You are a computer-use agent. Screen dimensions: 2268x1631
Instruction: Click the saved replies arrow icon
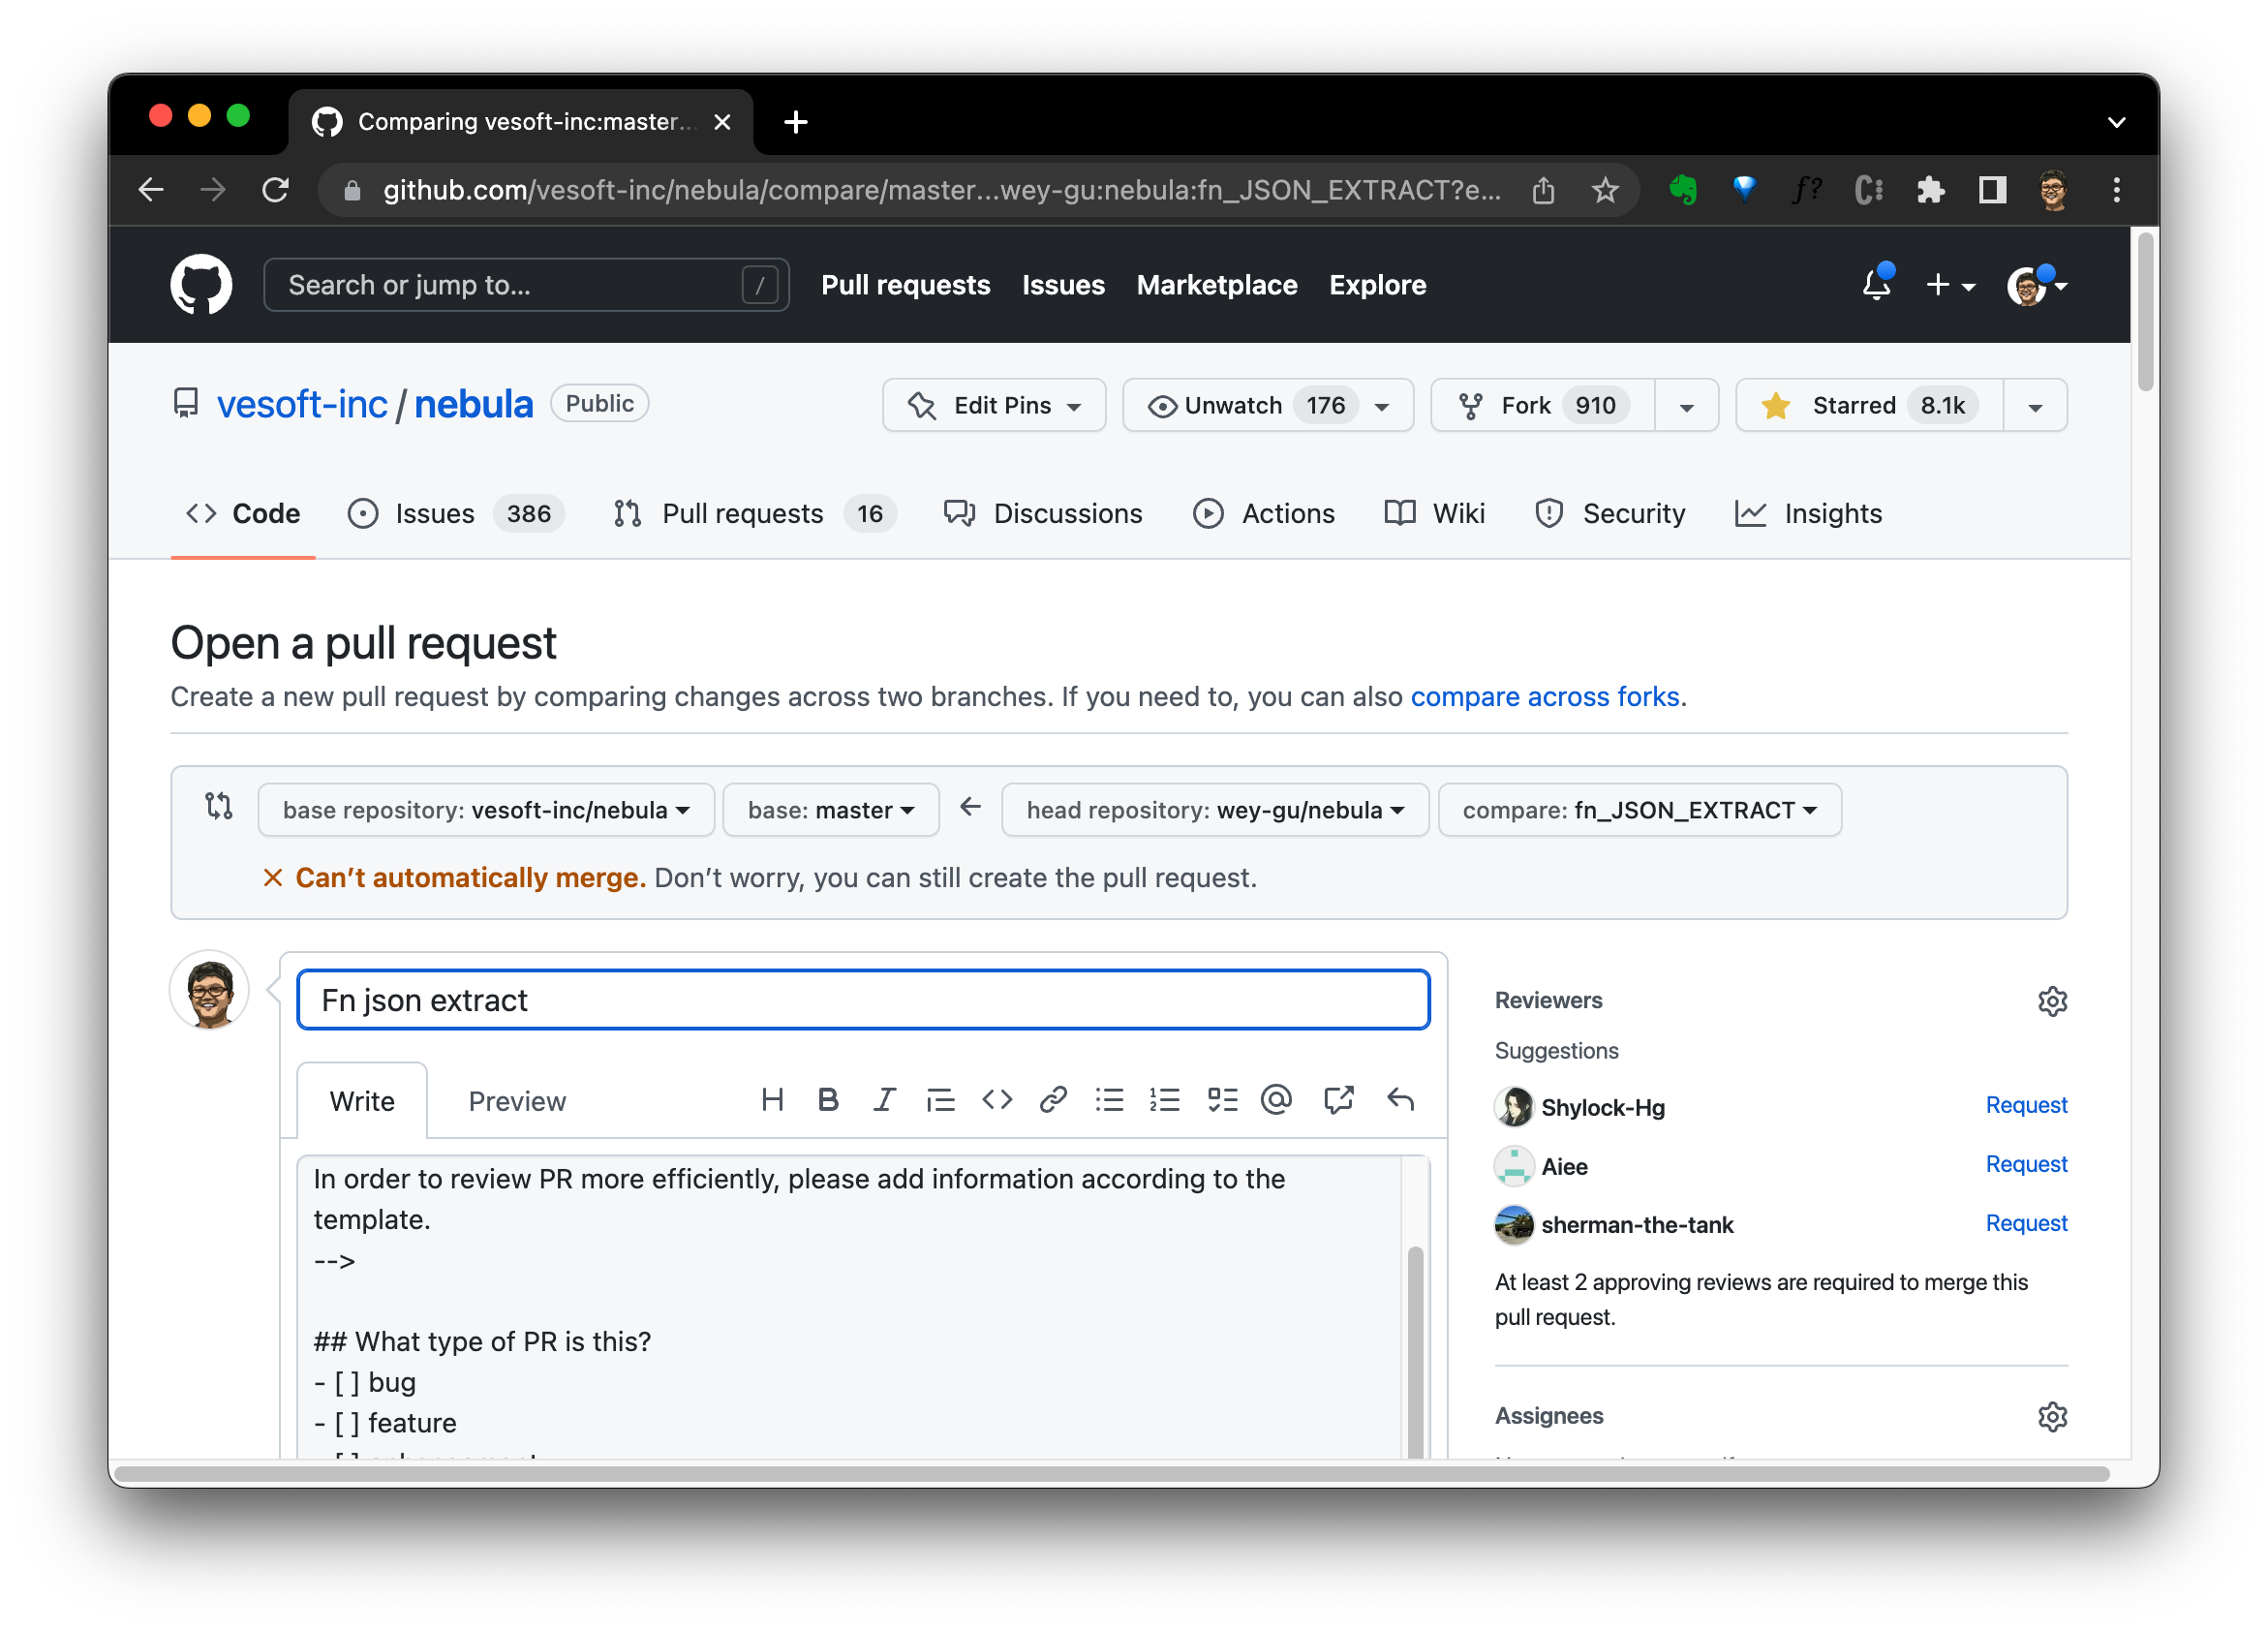click(1400, 1100)
